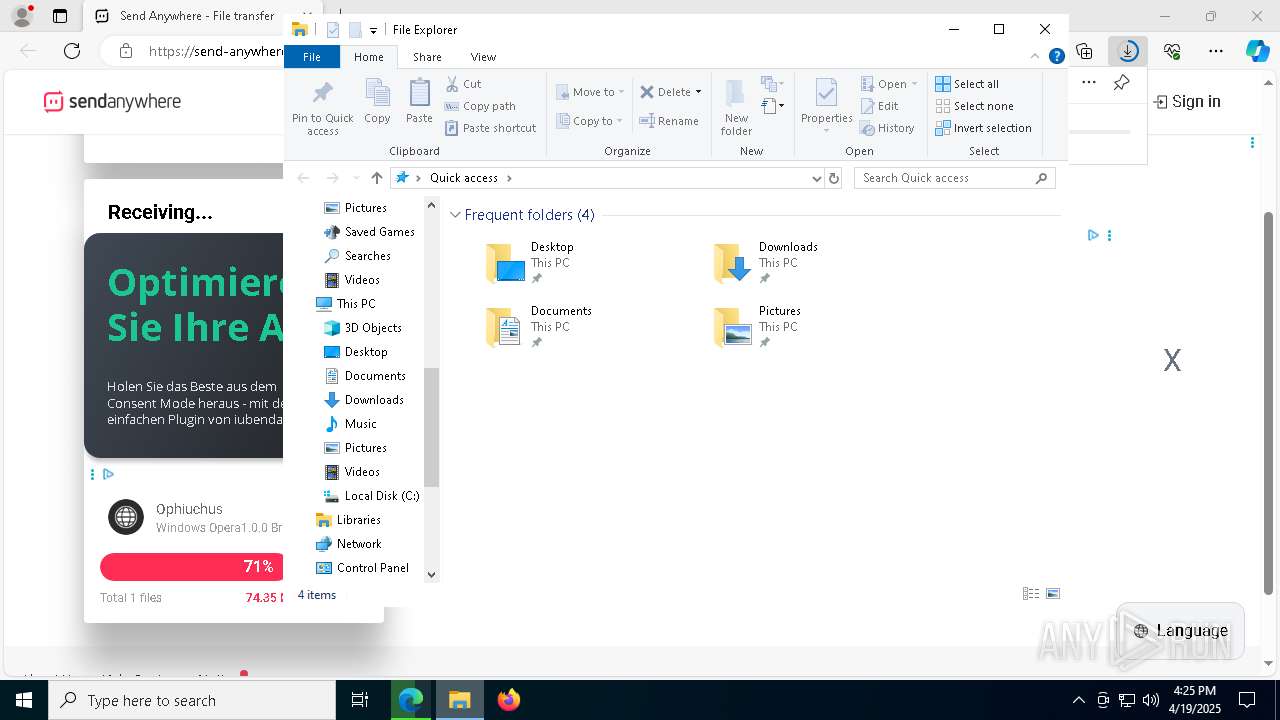Select Music in navigation pane
The width and height of the screenshot is (1280, 720).
click(351, 424)
